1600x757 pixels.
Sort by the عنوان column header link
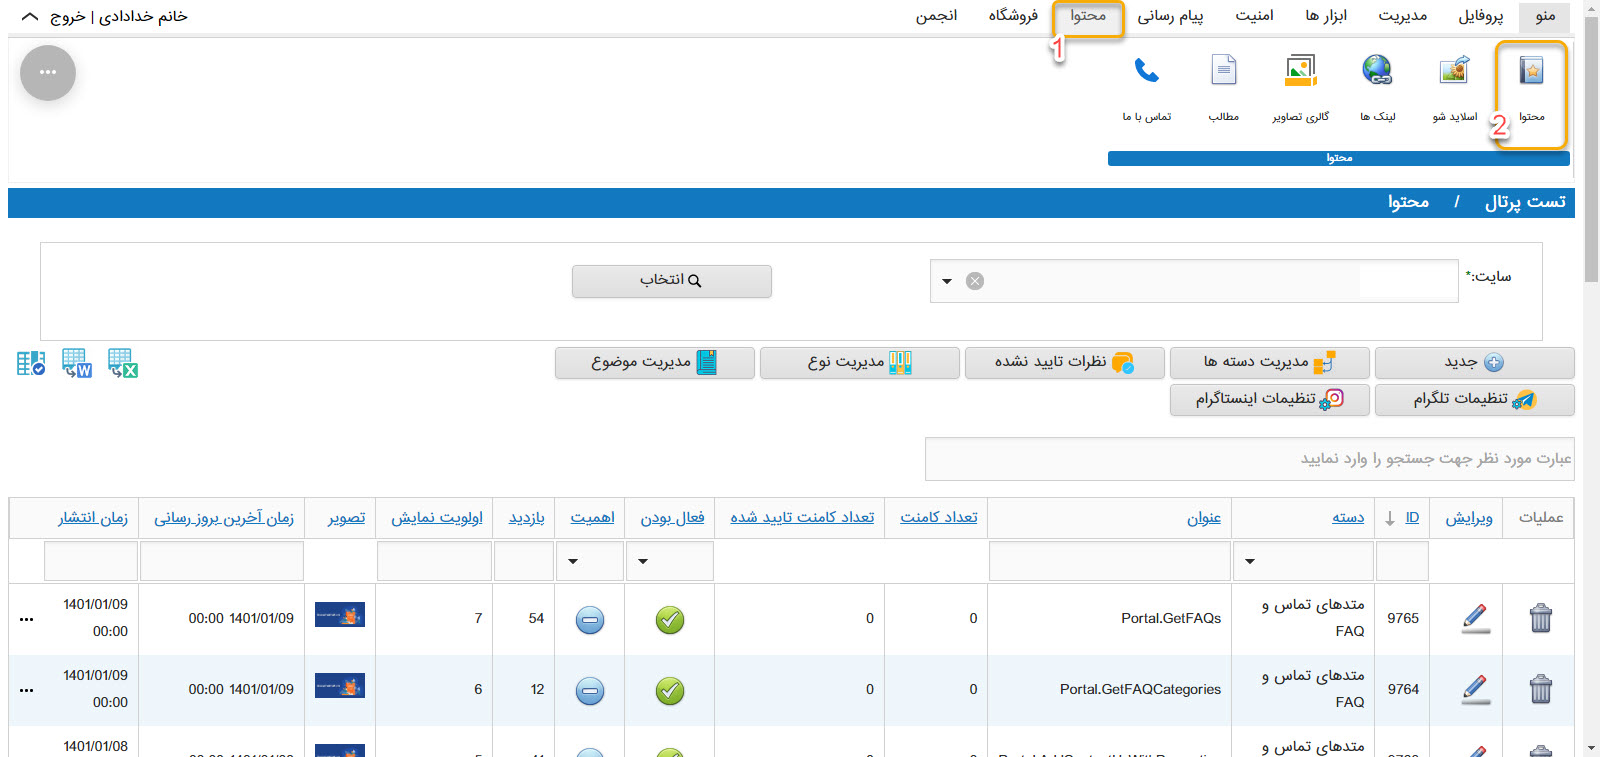[x=1204, y=518]
